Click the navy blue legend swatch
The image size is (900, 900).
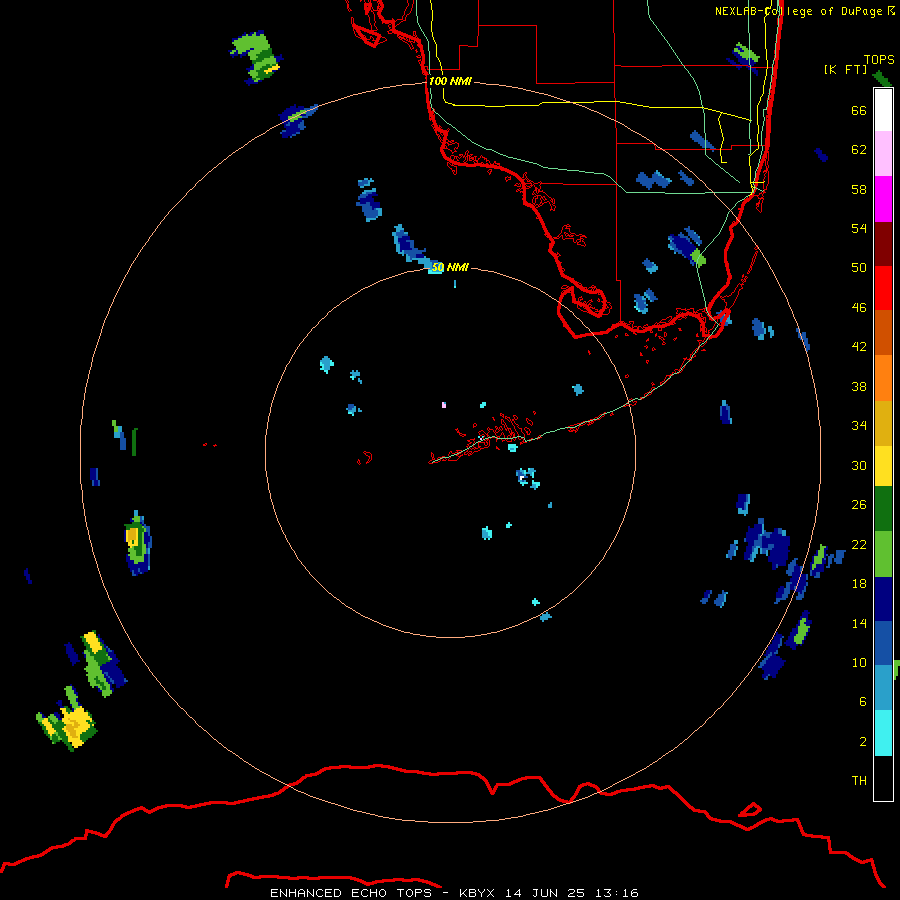tap(883, 599)
